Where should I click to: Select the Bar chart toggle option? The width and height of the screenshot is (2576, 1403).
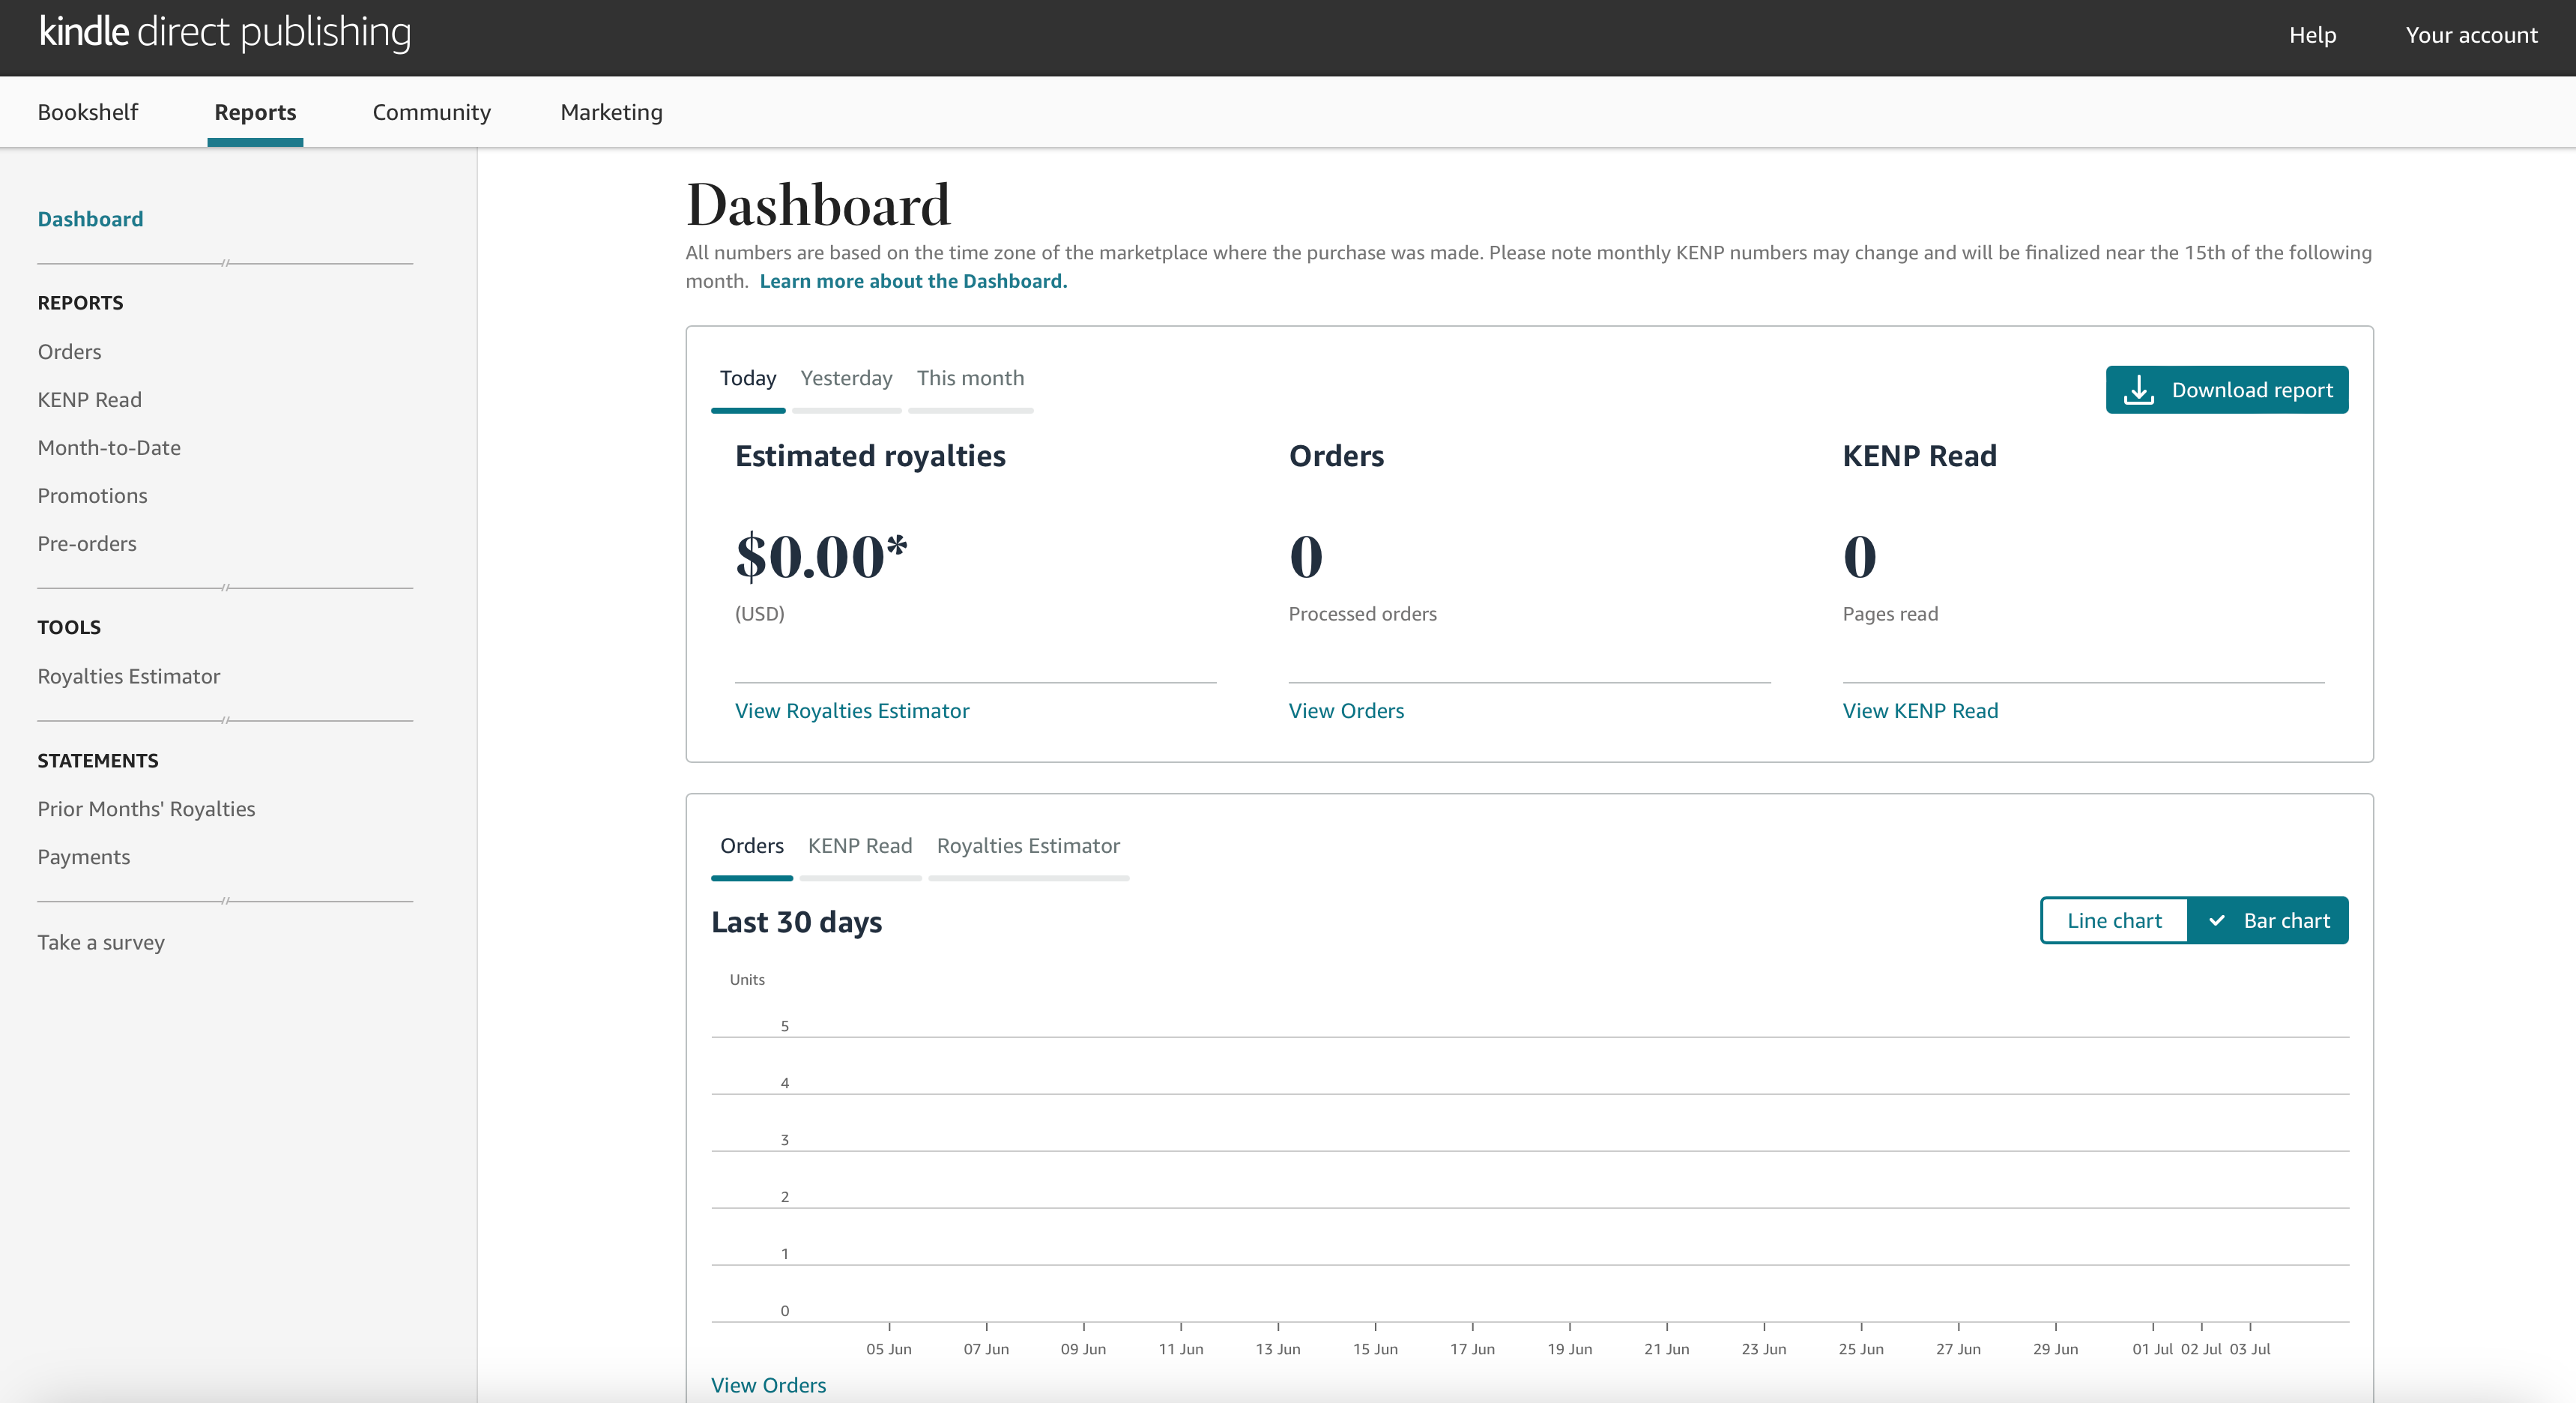pyautogui.click(x=2267, y=920)
